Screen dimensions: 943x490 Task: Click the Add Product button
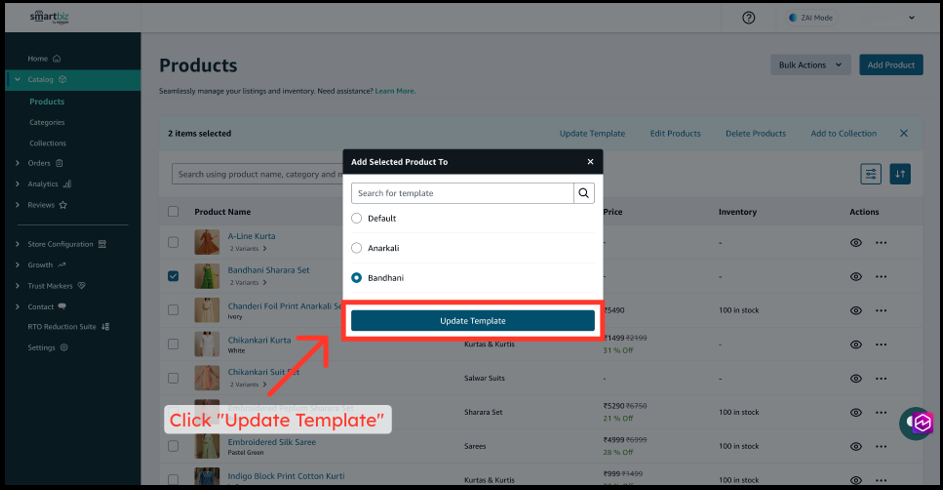click(890, 65)
